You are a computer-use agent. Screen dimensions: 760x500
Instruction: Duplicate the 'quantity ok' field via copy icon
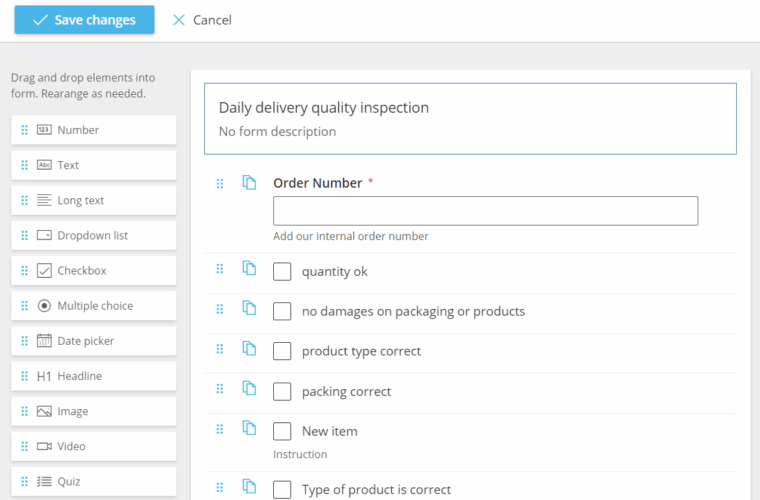pos(249,268)
